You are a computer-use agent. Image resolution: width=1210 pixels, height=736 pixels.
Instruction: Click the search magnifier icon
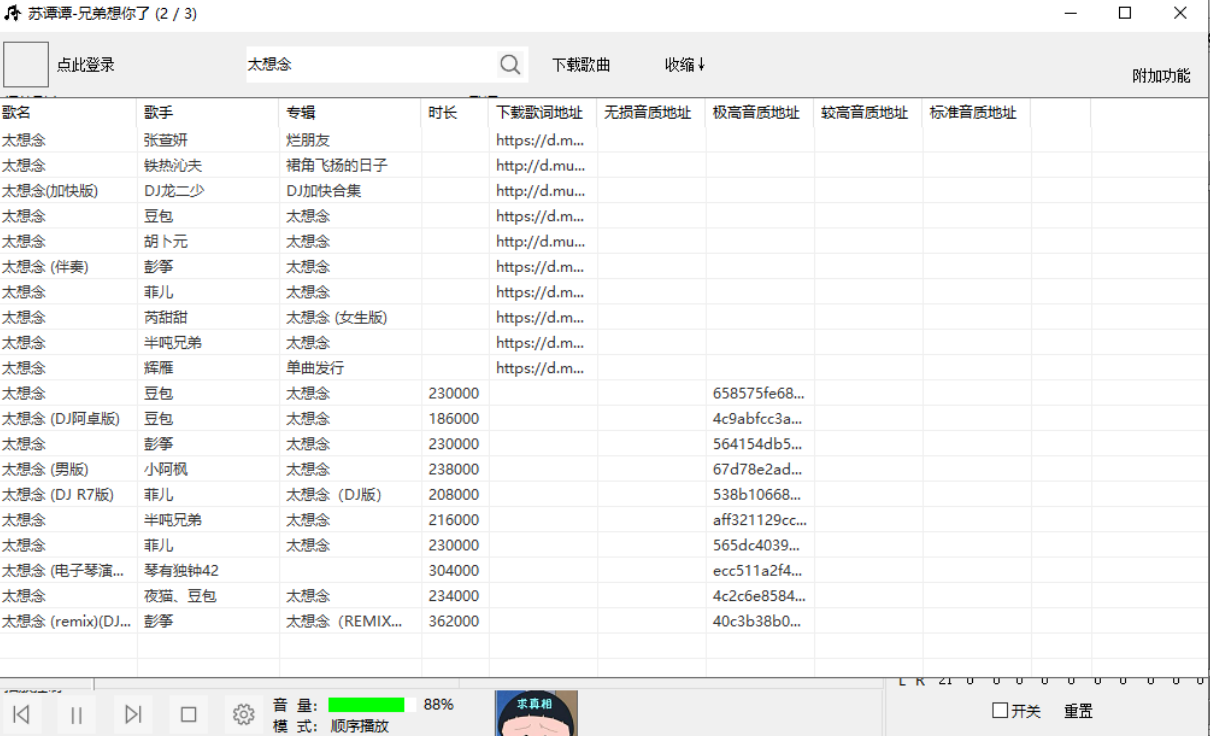point(510,65)
